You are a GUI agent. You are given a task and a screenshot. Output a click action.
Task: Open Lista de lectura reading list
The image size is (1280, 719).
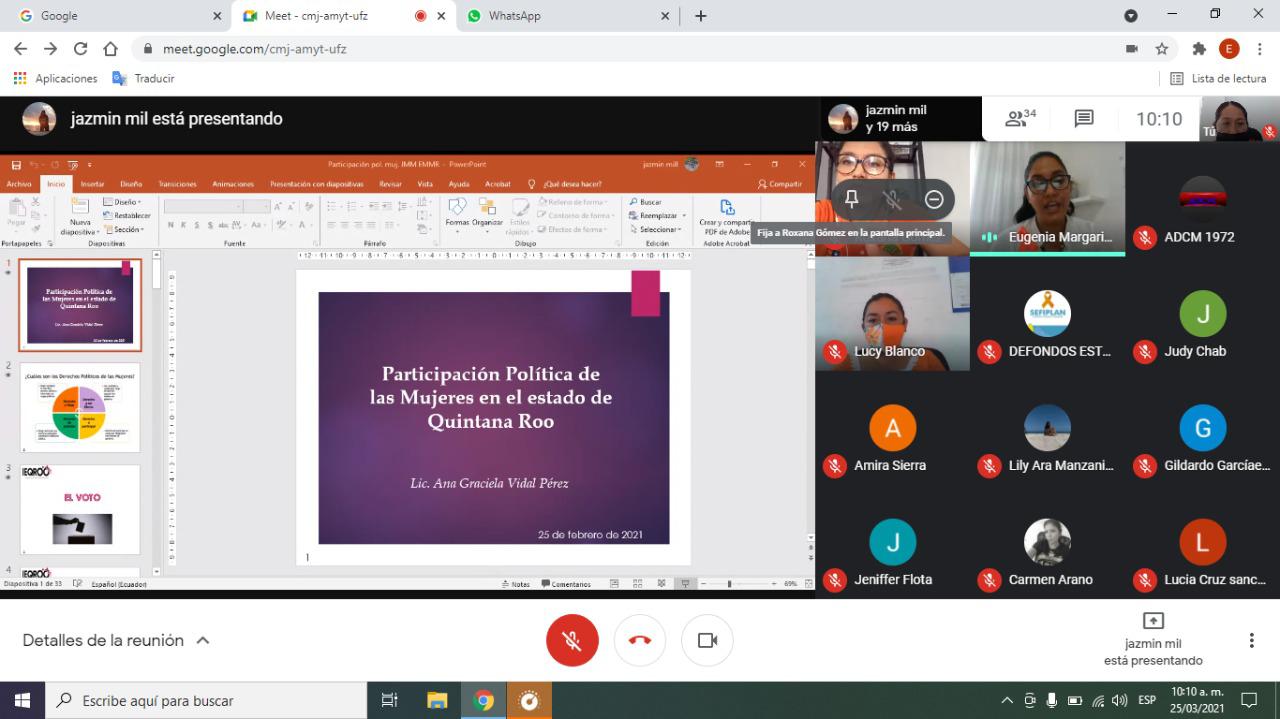point(1218,78)
